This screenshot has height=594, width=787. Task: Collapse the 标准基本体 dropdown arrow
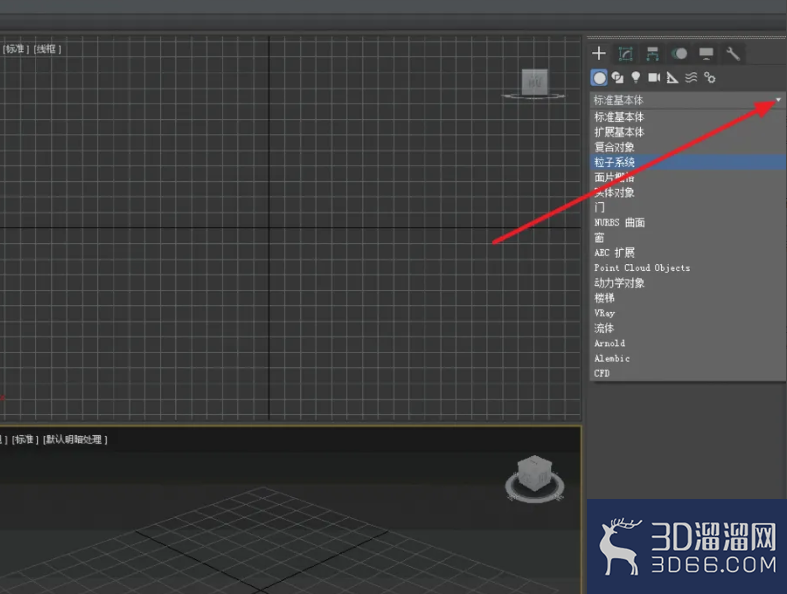pyautogui.click(x=778, y=100)
